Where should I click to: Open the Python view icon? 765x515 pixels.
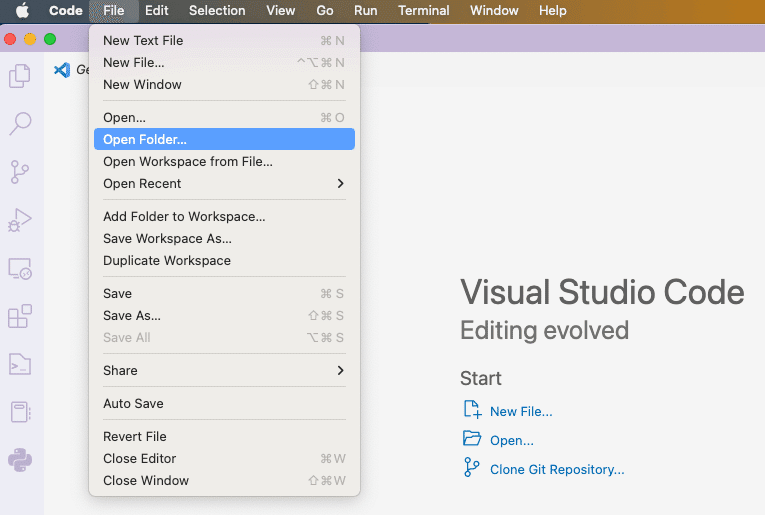coord(20,460)
